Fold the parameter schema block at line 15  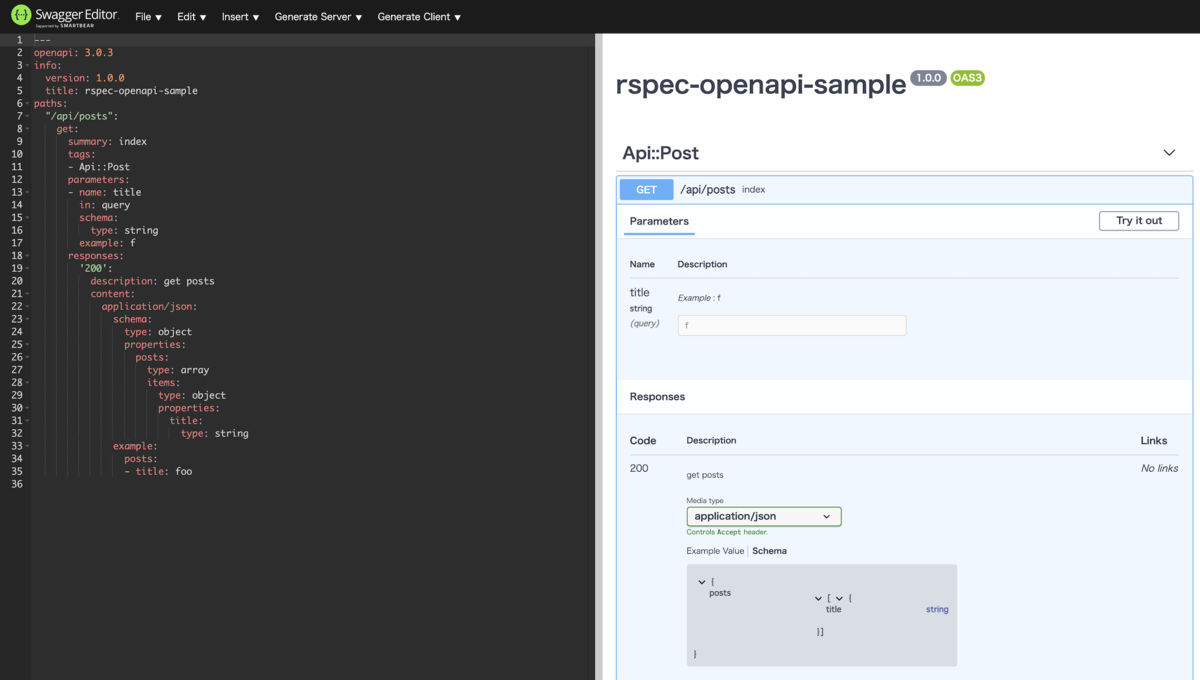(x=27, y=217)
